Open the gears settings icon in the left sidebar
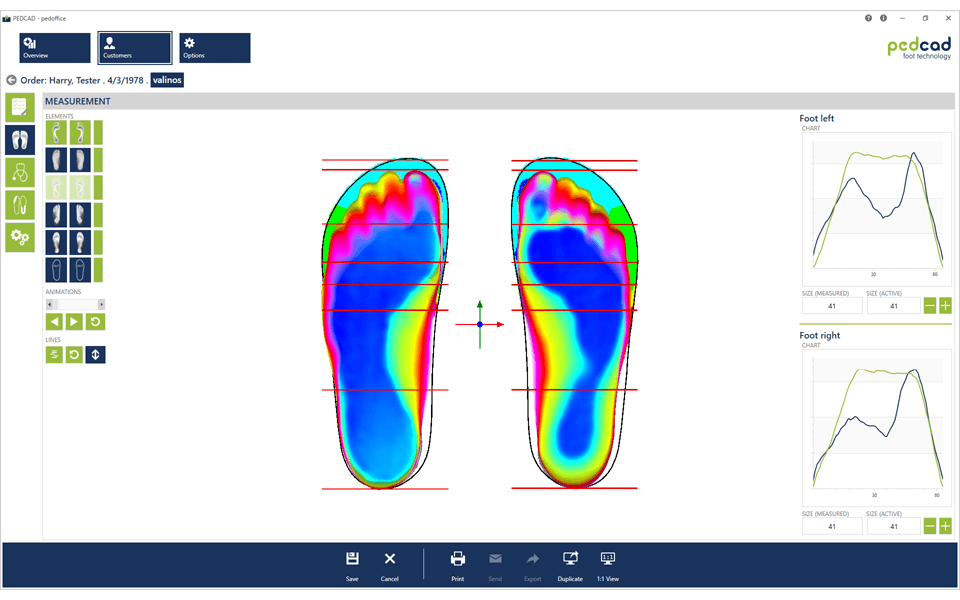The height and width of the screenshot is (600, 960). click(18, 237)
